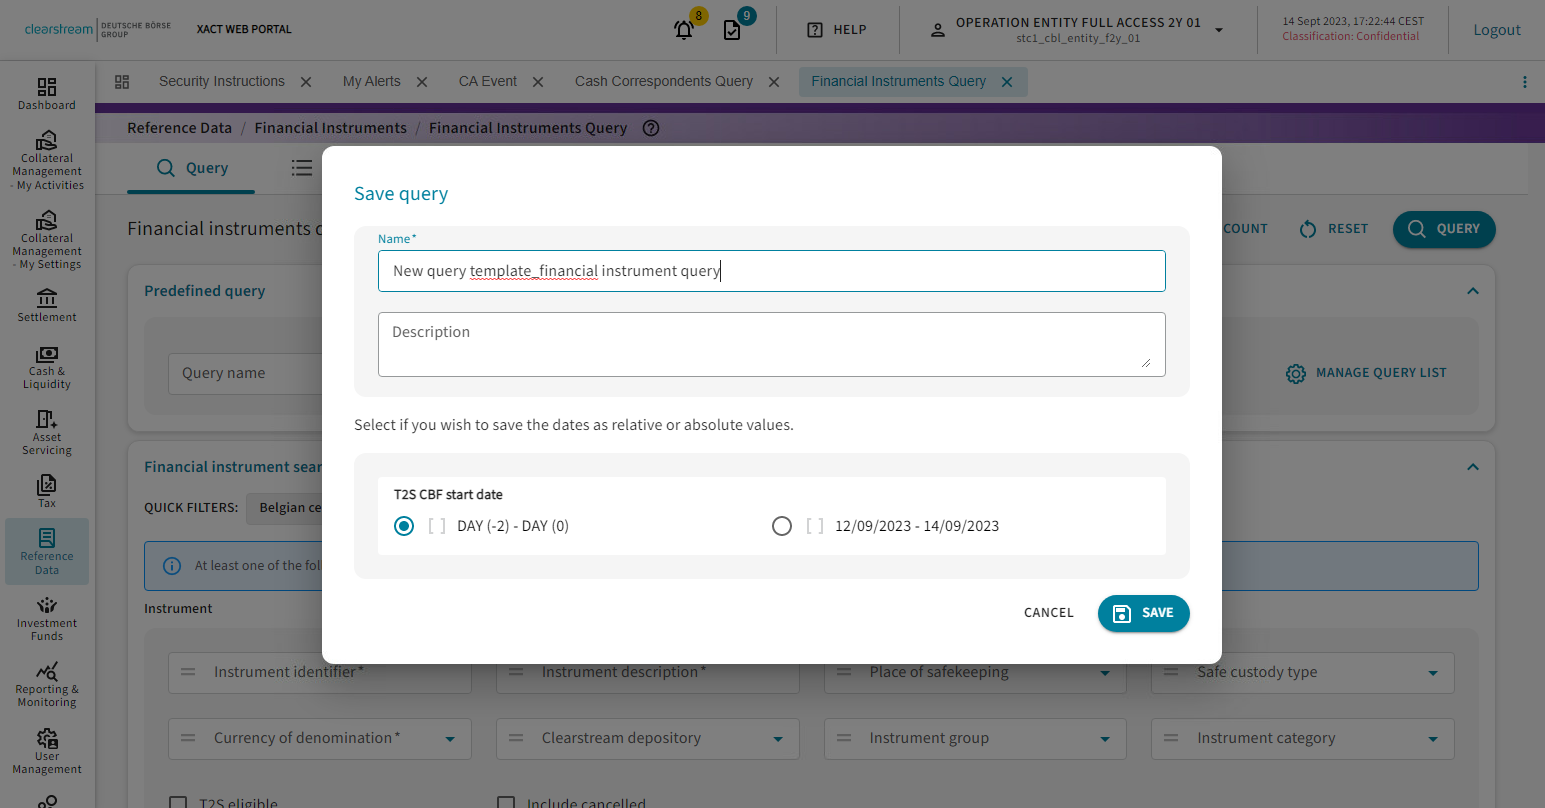Viewport: 1545px width, 808px height.
Task: Switch to Security Instructions tab
Action: click(221, 82)
